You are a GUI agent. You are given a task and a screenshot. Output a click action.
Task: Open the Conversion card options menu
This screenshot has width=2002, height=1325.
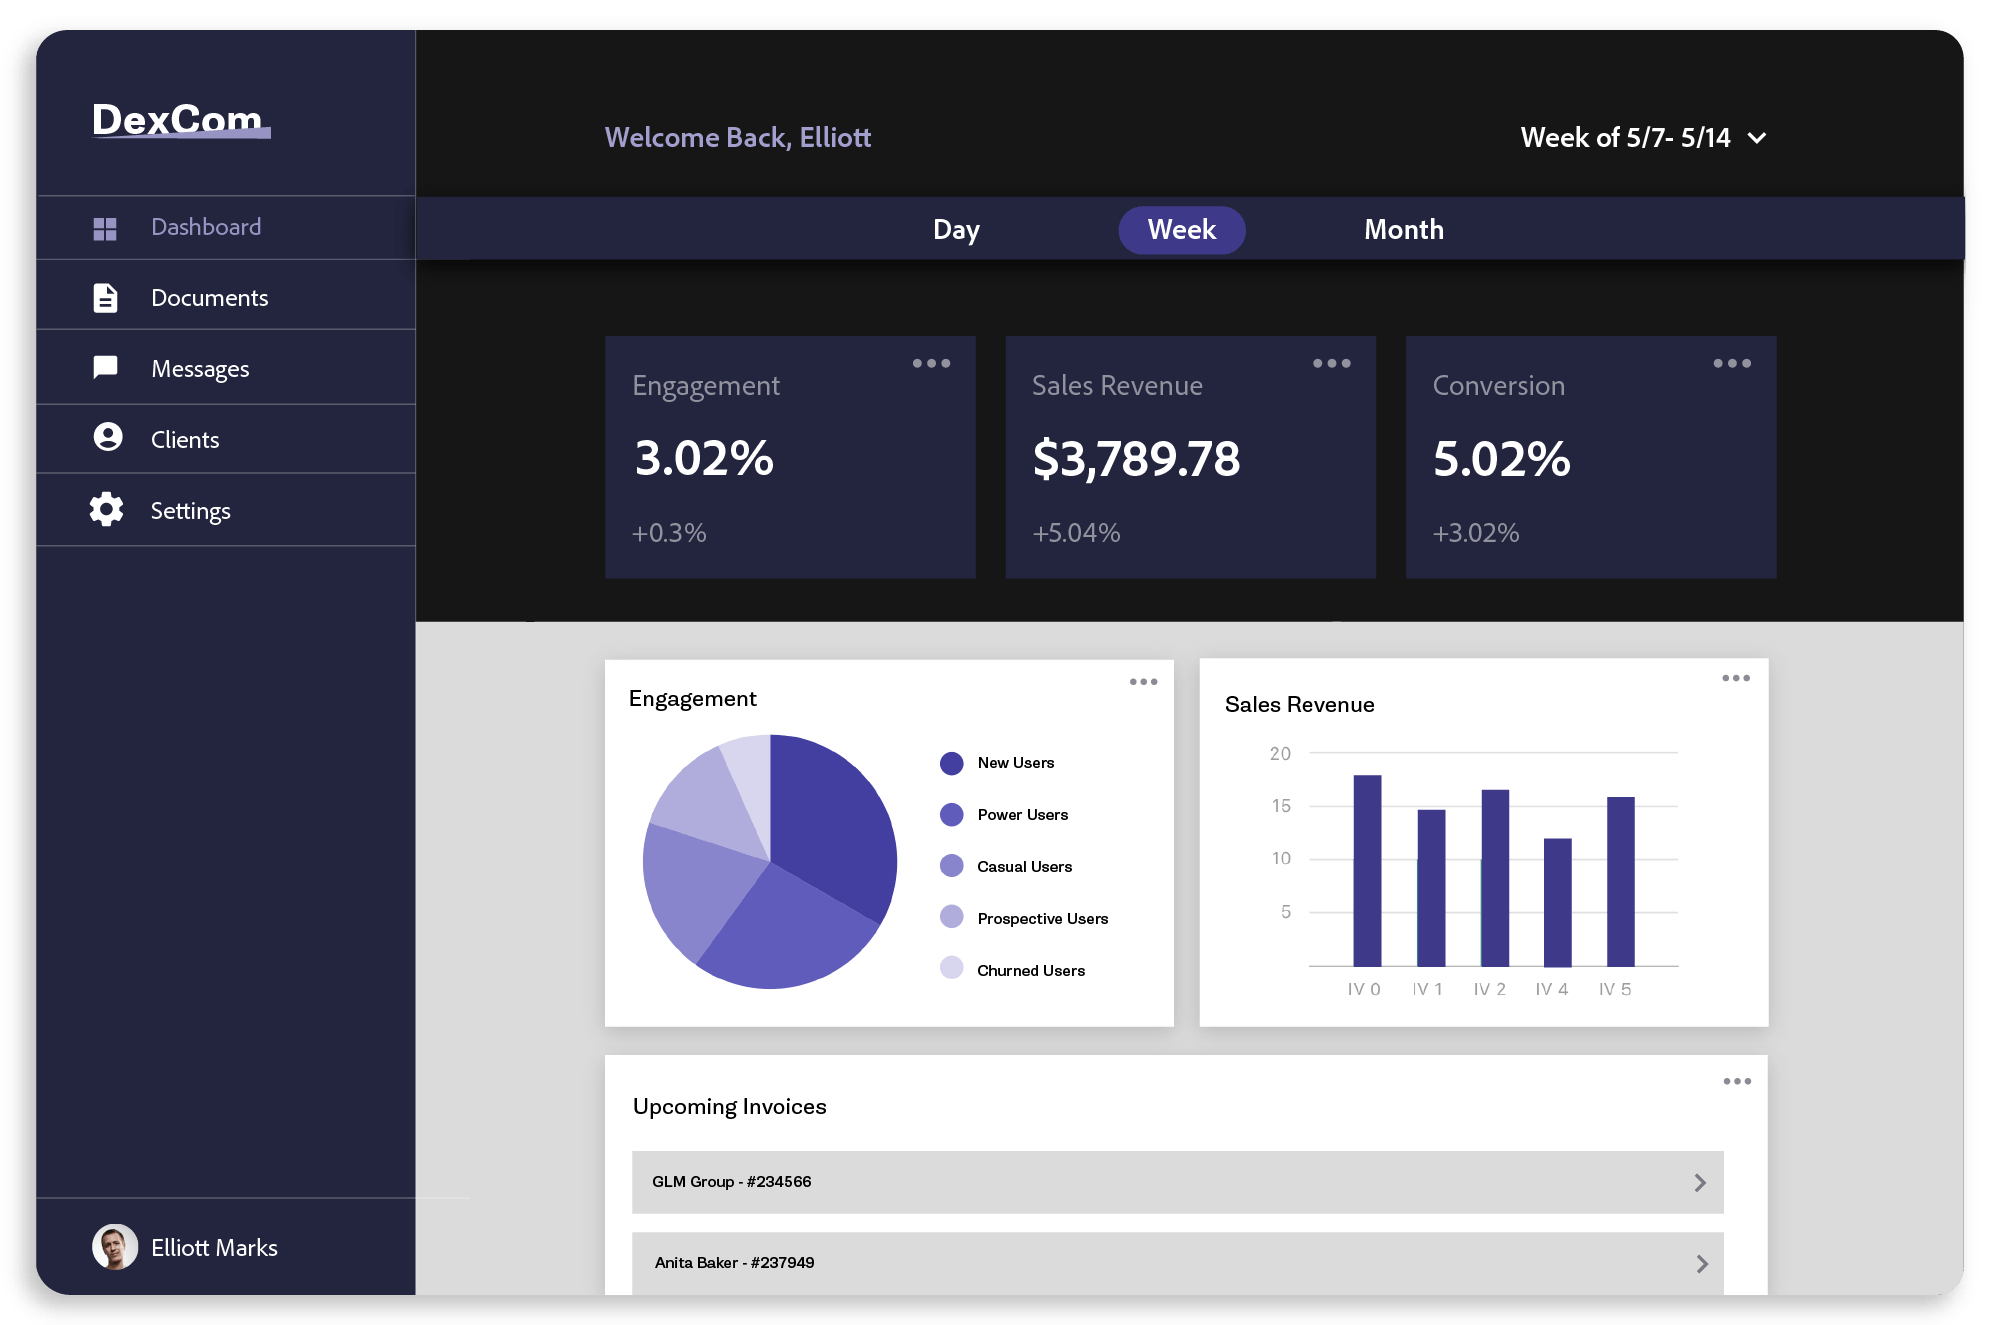pyautogui.click(x=1731, y=364)
